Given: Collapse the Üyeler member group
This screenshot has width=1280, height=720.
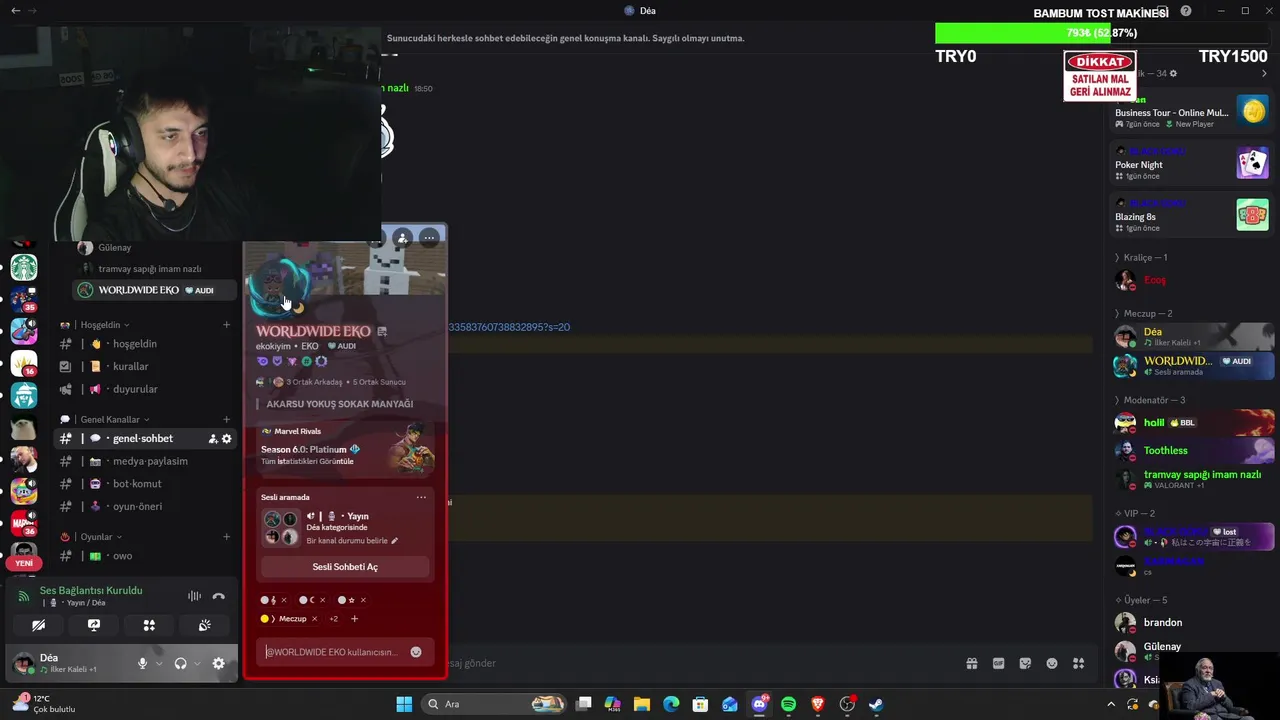Looking at the screenshot, I should point(1140,600).
